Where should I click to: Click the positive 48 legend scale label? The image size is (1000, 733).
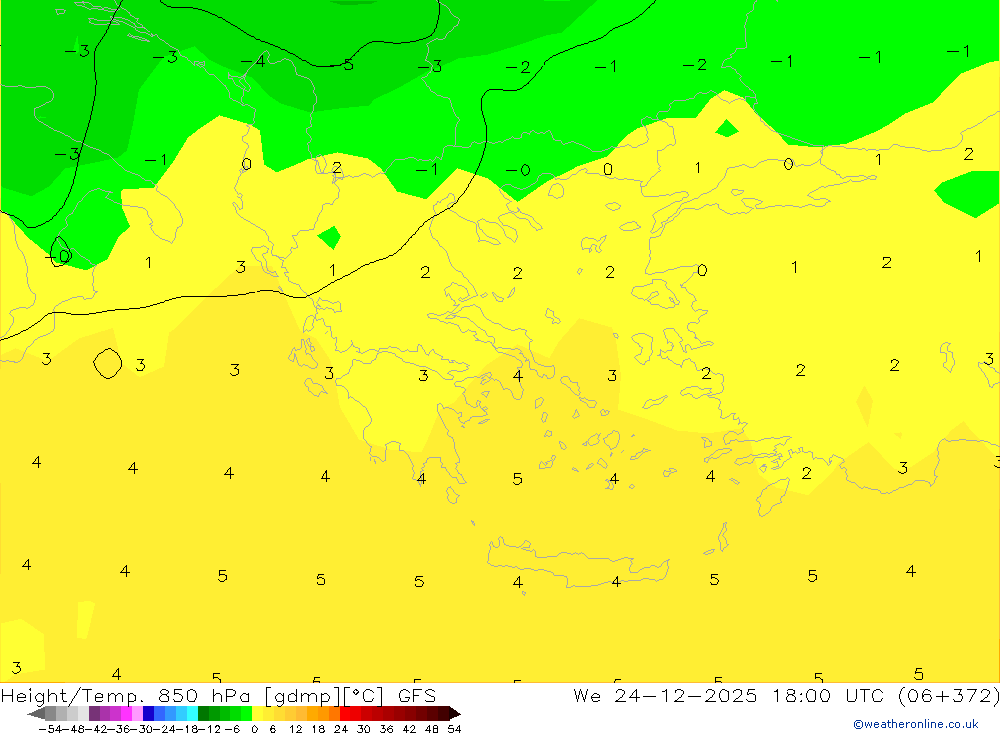point(432,729)
